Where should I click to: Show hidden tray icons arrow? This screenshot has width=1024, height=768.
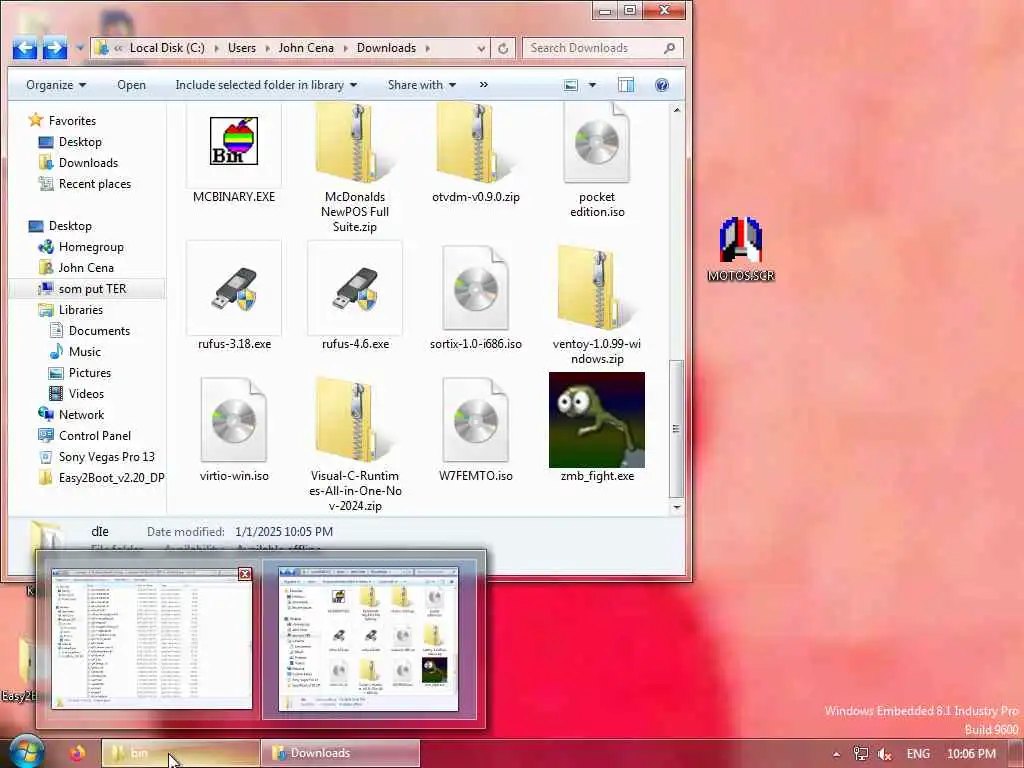click(x=837, y=754)
